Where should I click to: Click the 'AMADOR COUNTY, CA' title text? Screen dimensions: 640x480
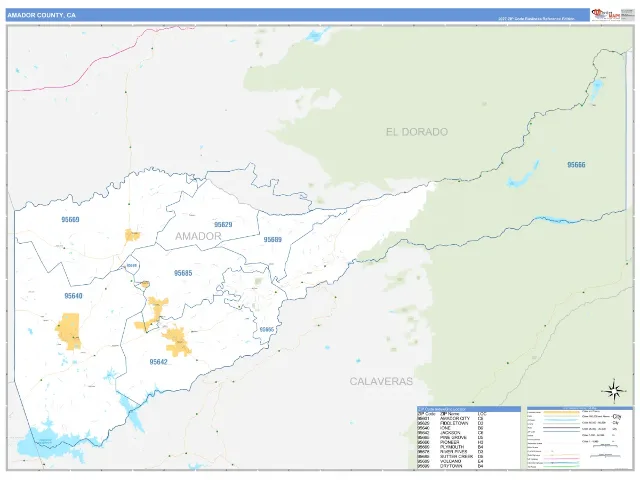[41, 16]
